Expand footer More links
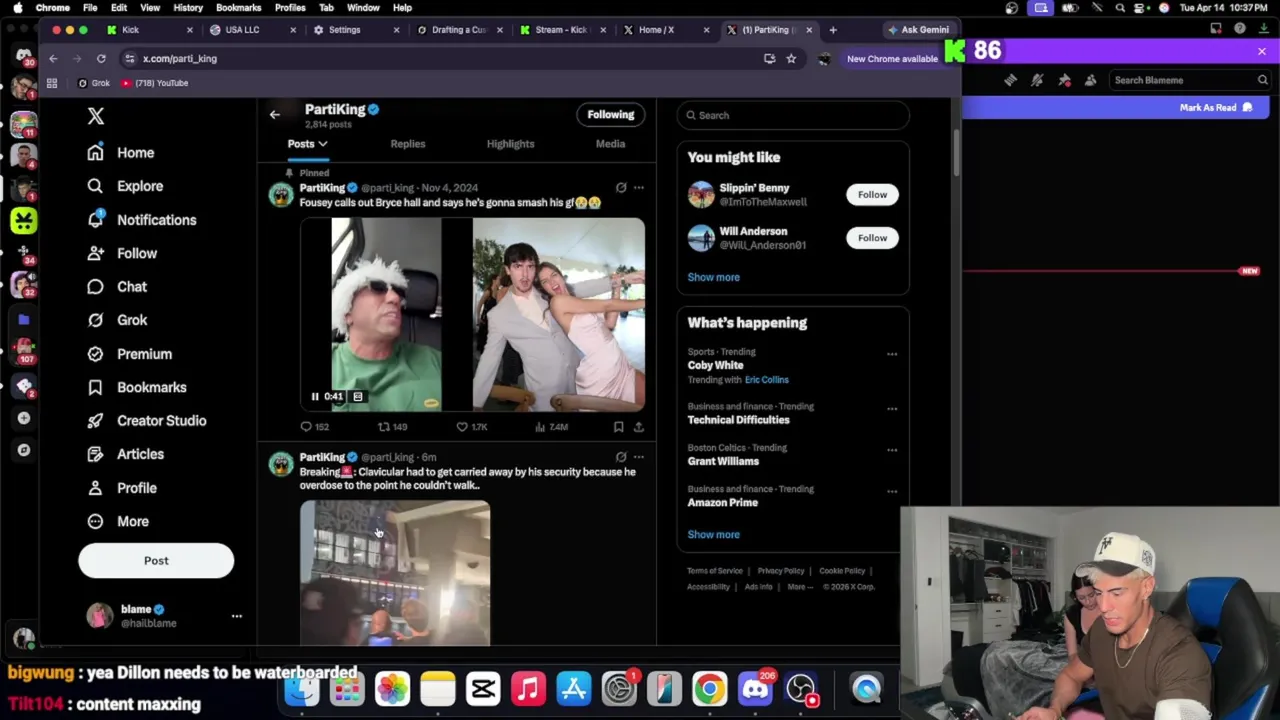 (x=800, y=587)
